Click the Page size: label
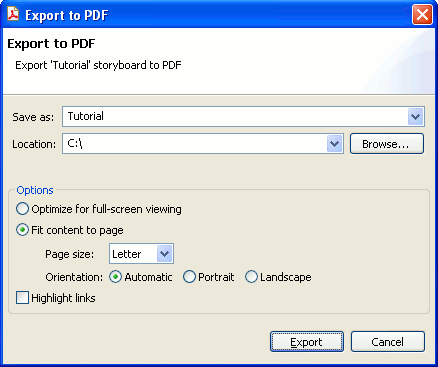The image size is (438, 367). tap(70, 254)
